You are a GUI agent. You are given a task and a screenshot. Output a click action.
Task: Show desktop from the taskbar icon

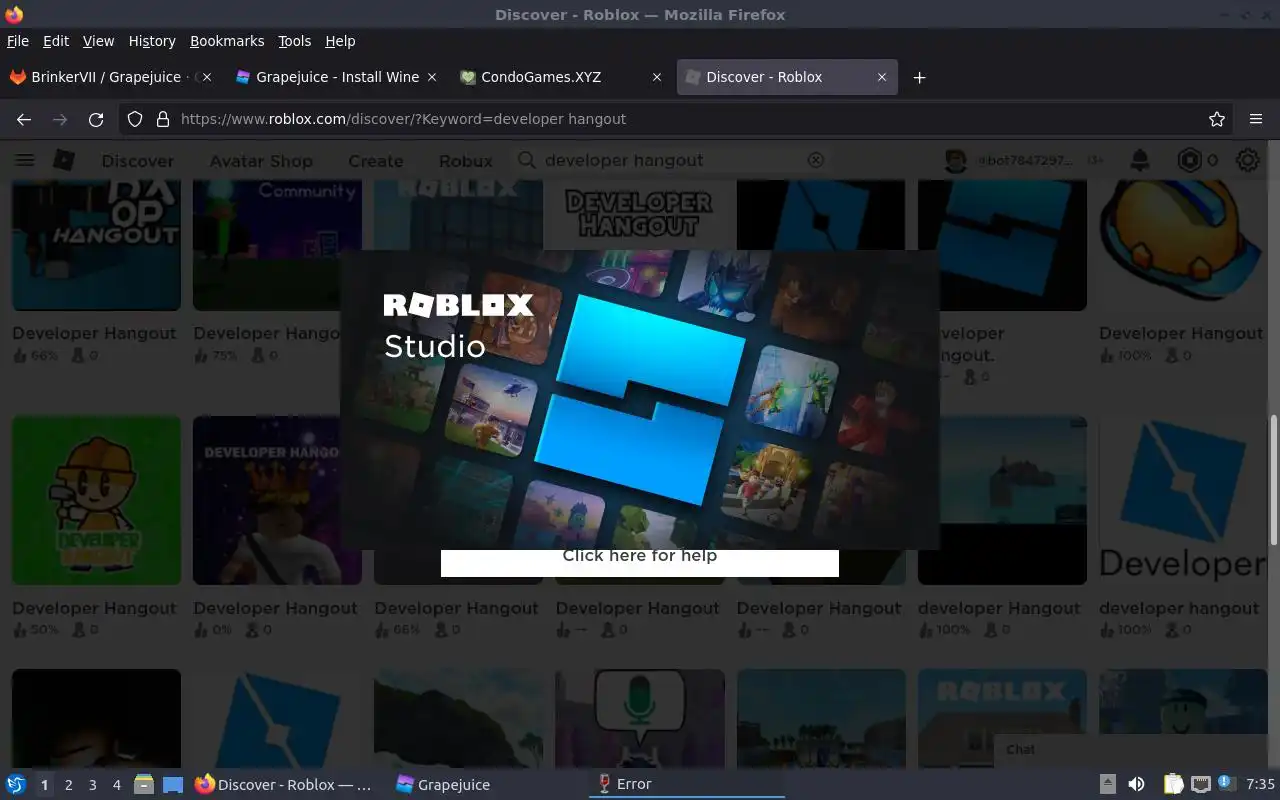pyautogui.click(x=173, y=785)
